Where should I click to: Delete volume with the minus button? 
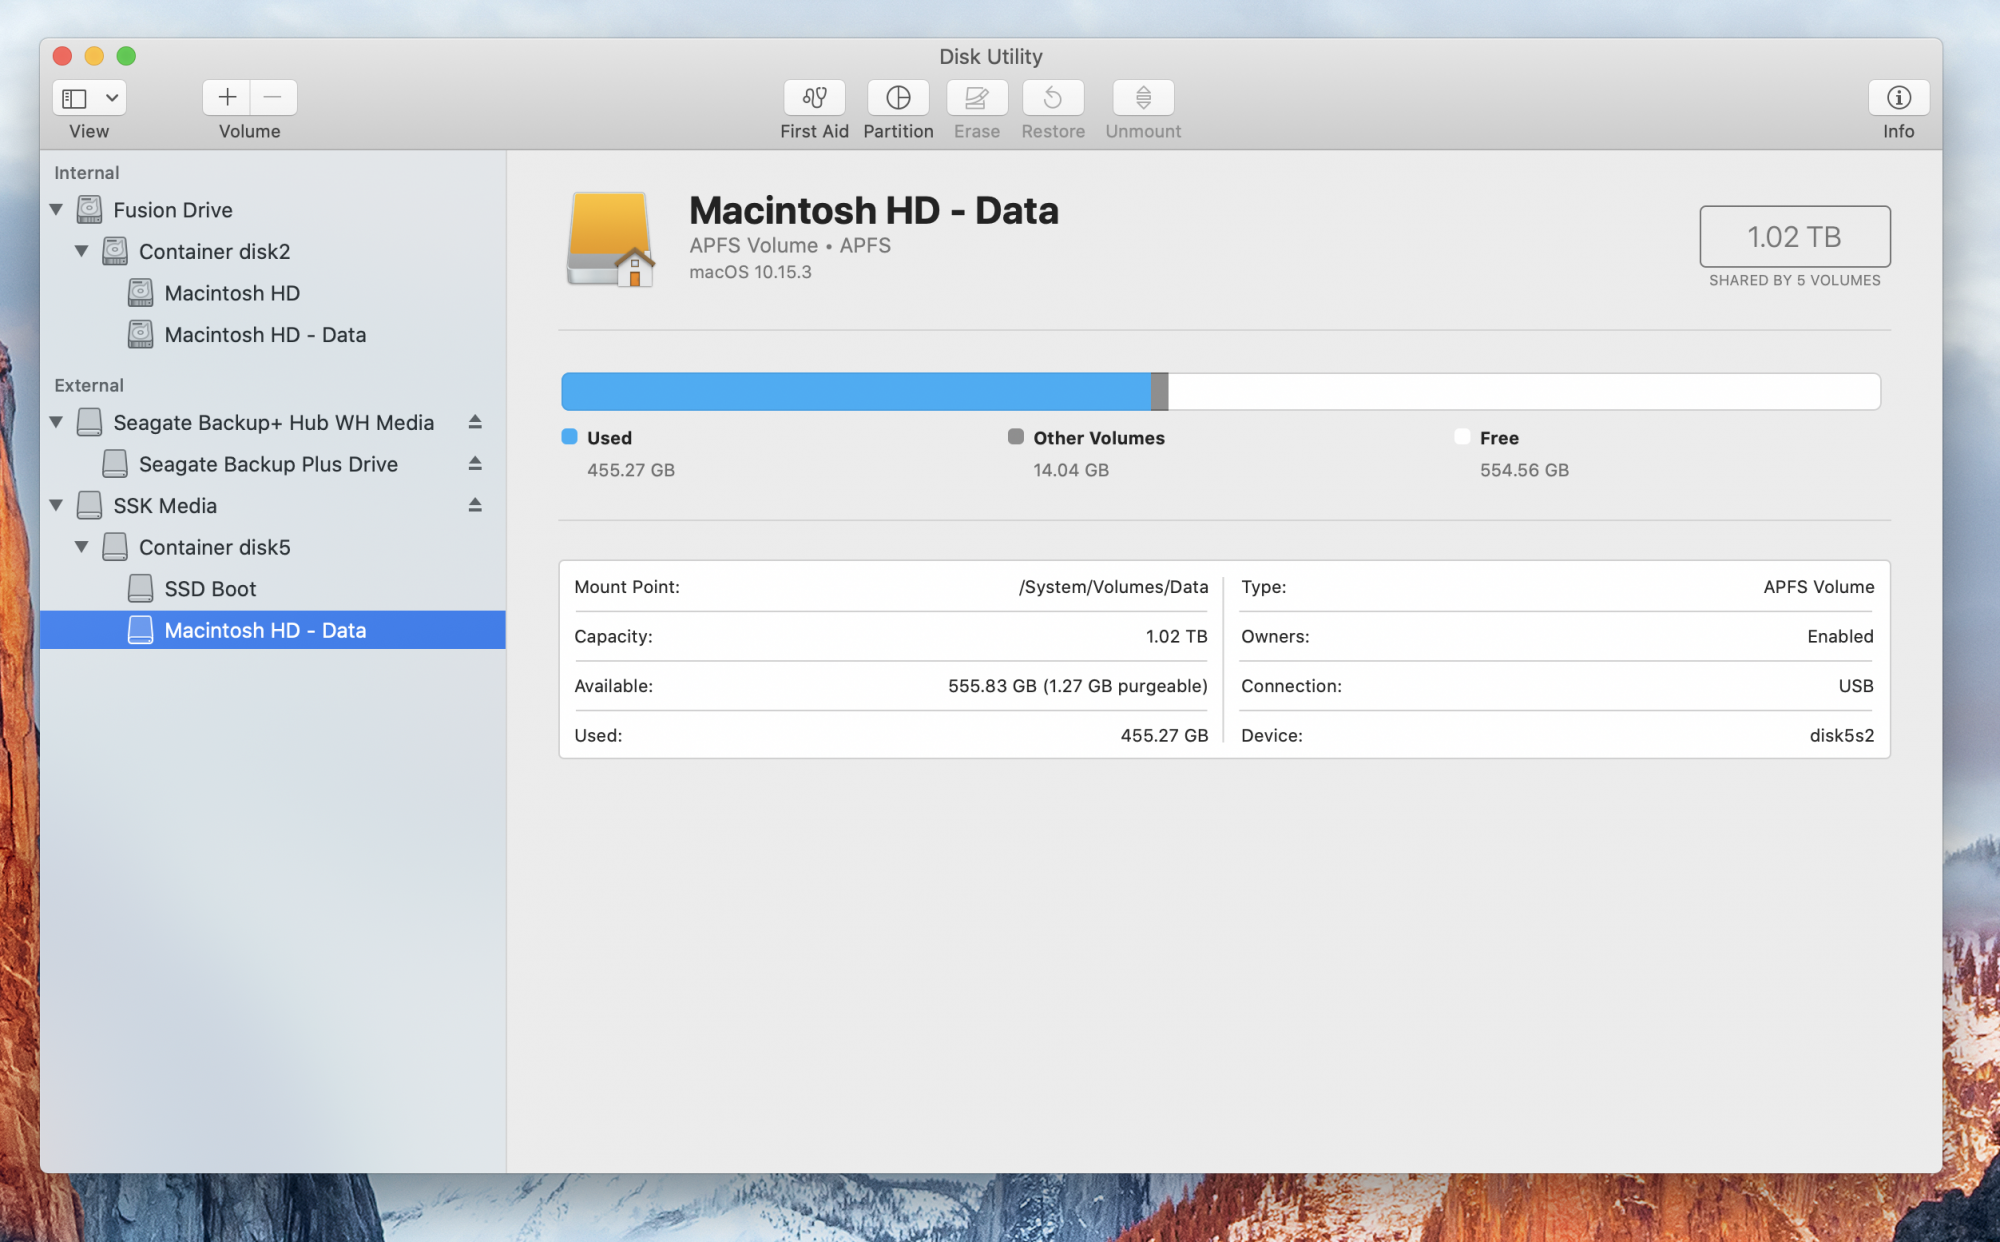click(273, 97)
